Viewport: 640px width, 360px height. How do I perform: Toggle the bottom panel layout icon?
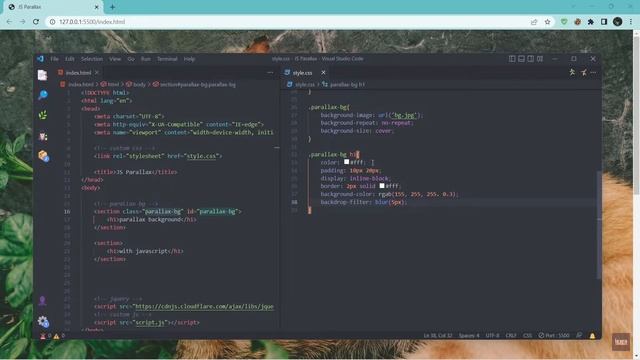pyautogui.click(x=521, y=59)
